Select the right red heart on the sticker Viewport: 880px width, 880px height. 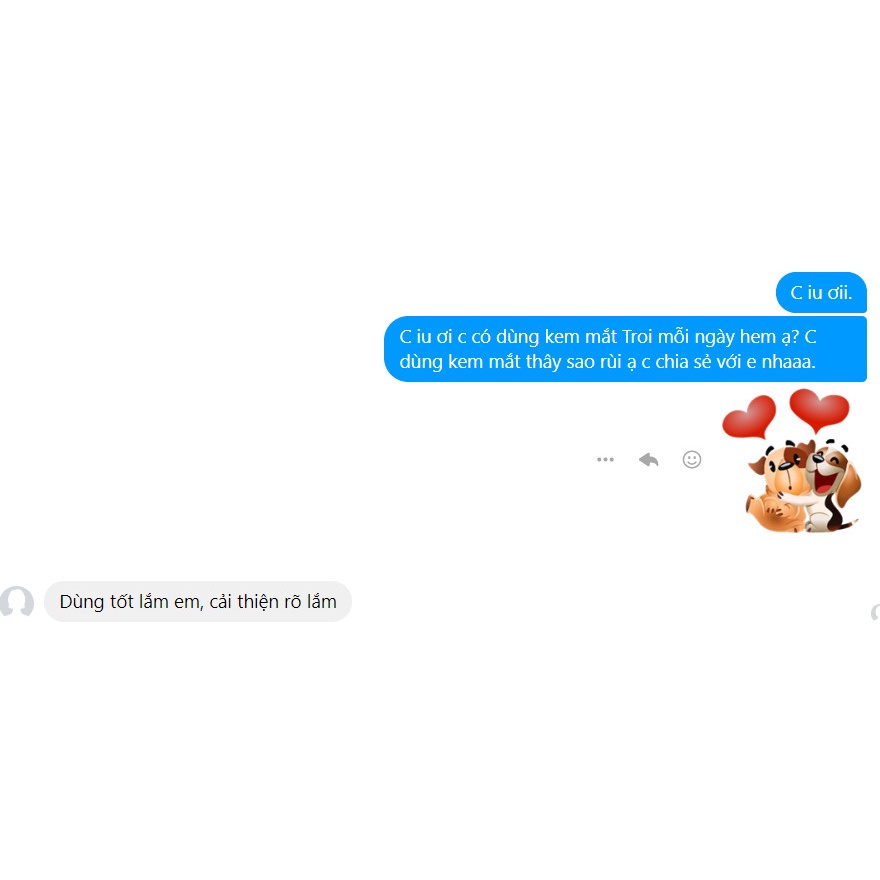[819, 410]
